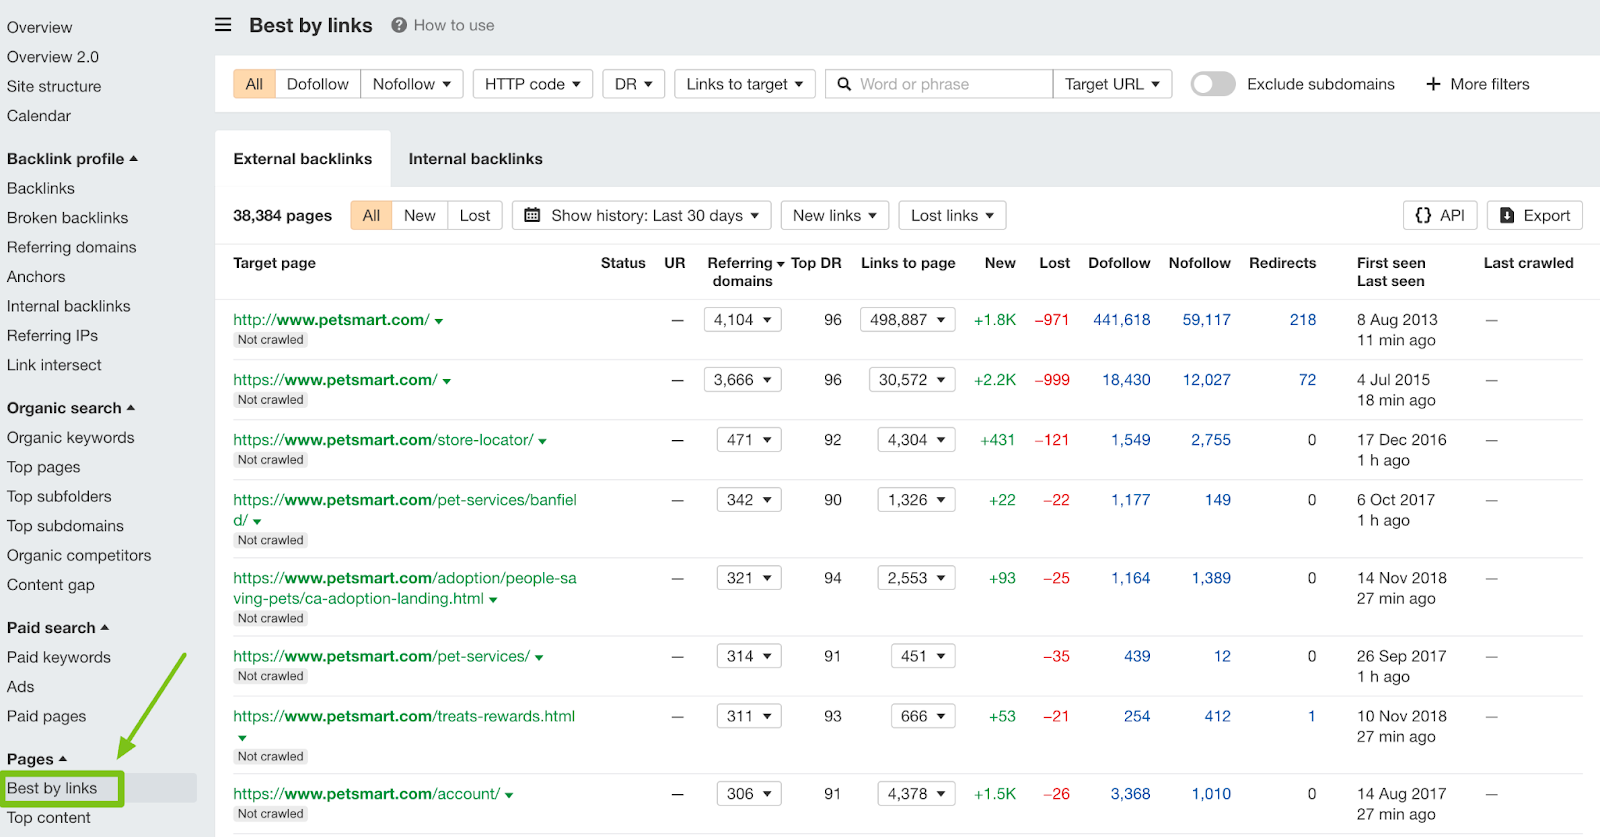Click the Top DR column header

point(816,263)
